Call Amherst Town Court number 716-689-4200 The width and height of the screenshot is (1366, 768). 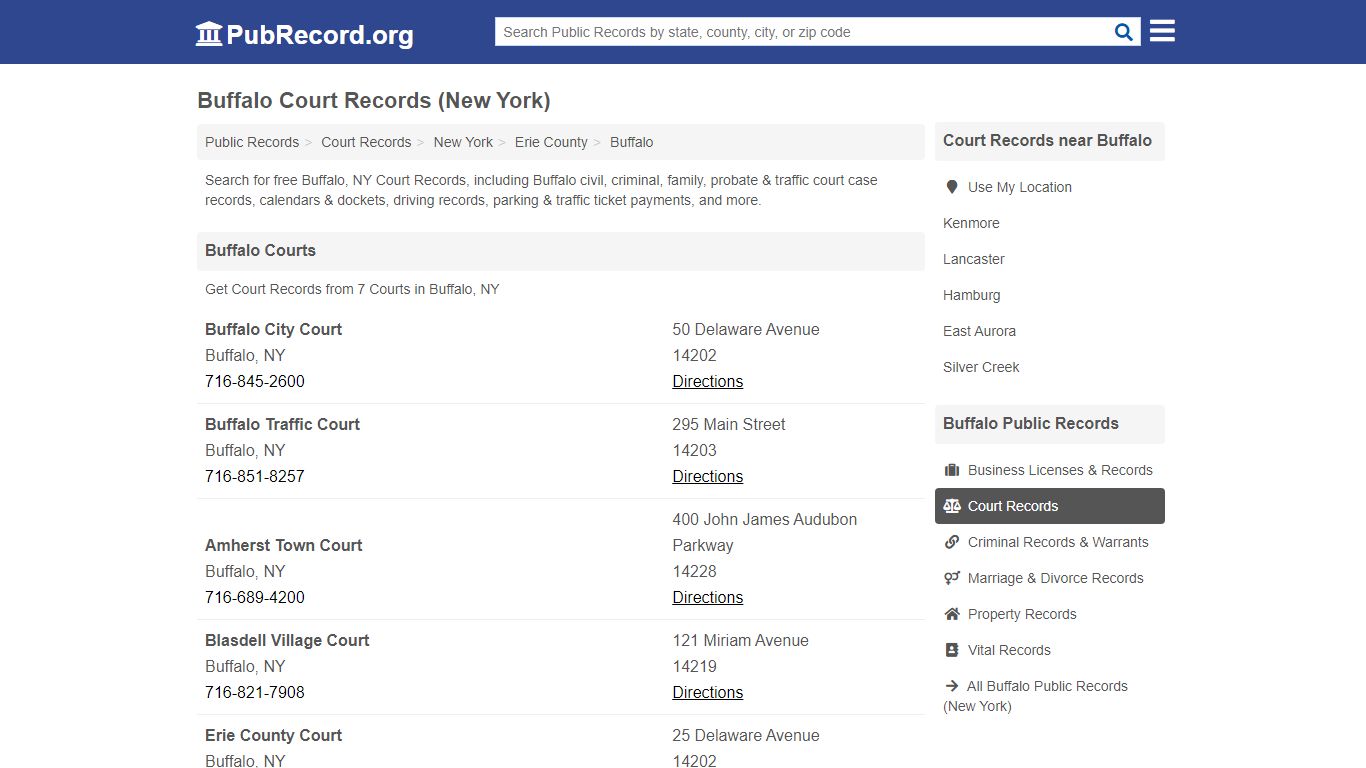pyautogui.click(x=255, y=597)
